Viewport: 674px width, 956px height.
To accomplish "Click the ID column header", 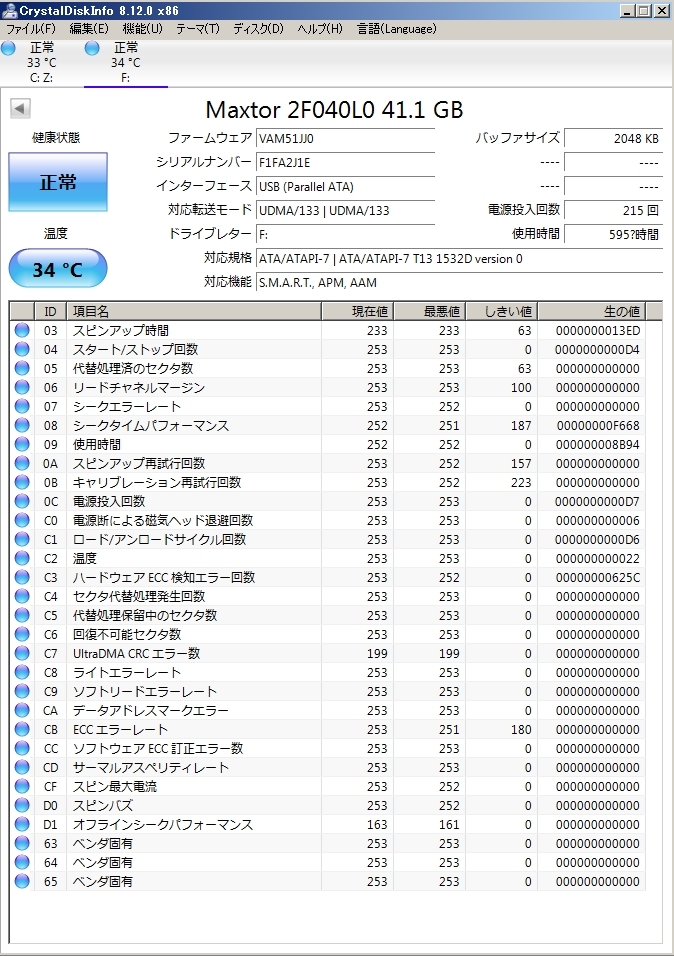I will coord(51,312).
